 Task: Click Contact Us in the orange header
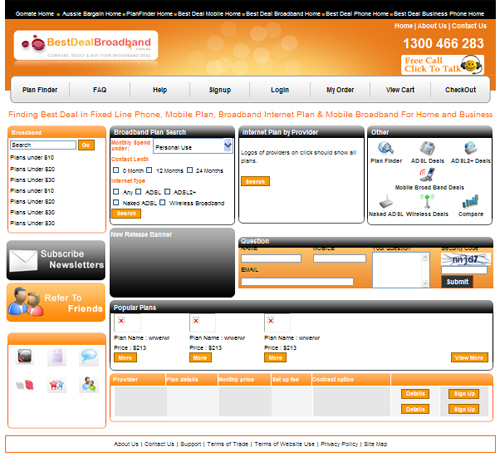point(469,26)
